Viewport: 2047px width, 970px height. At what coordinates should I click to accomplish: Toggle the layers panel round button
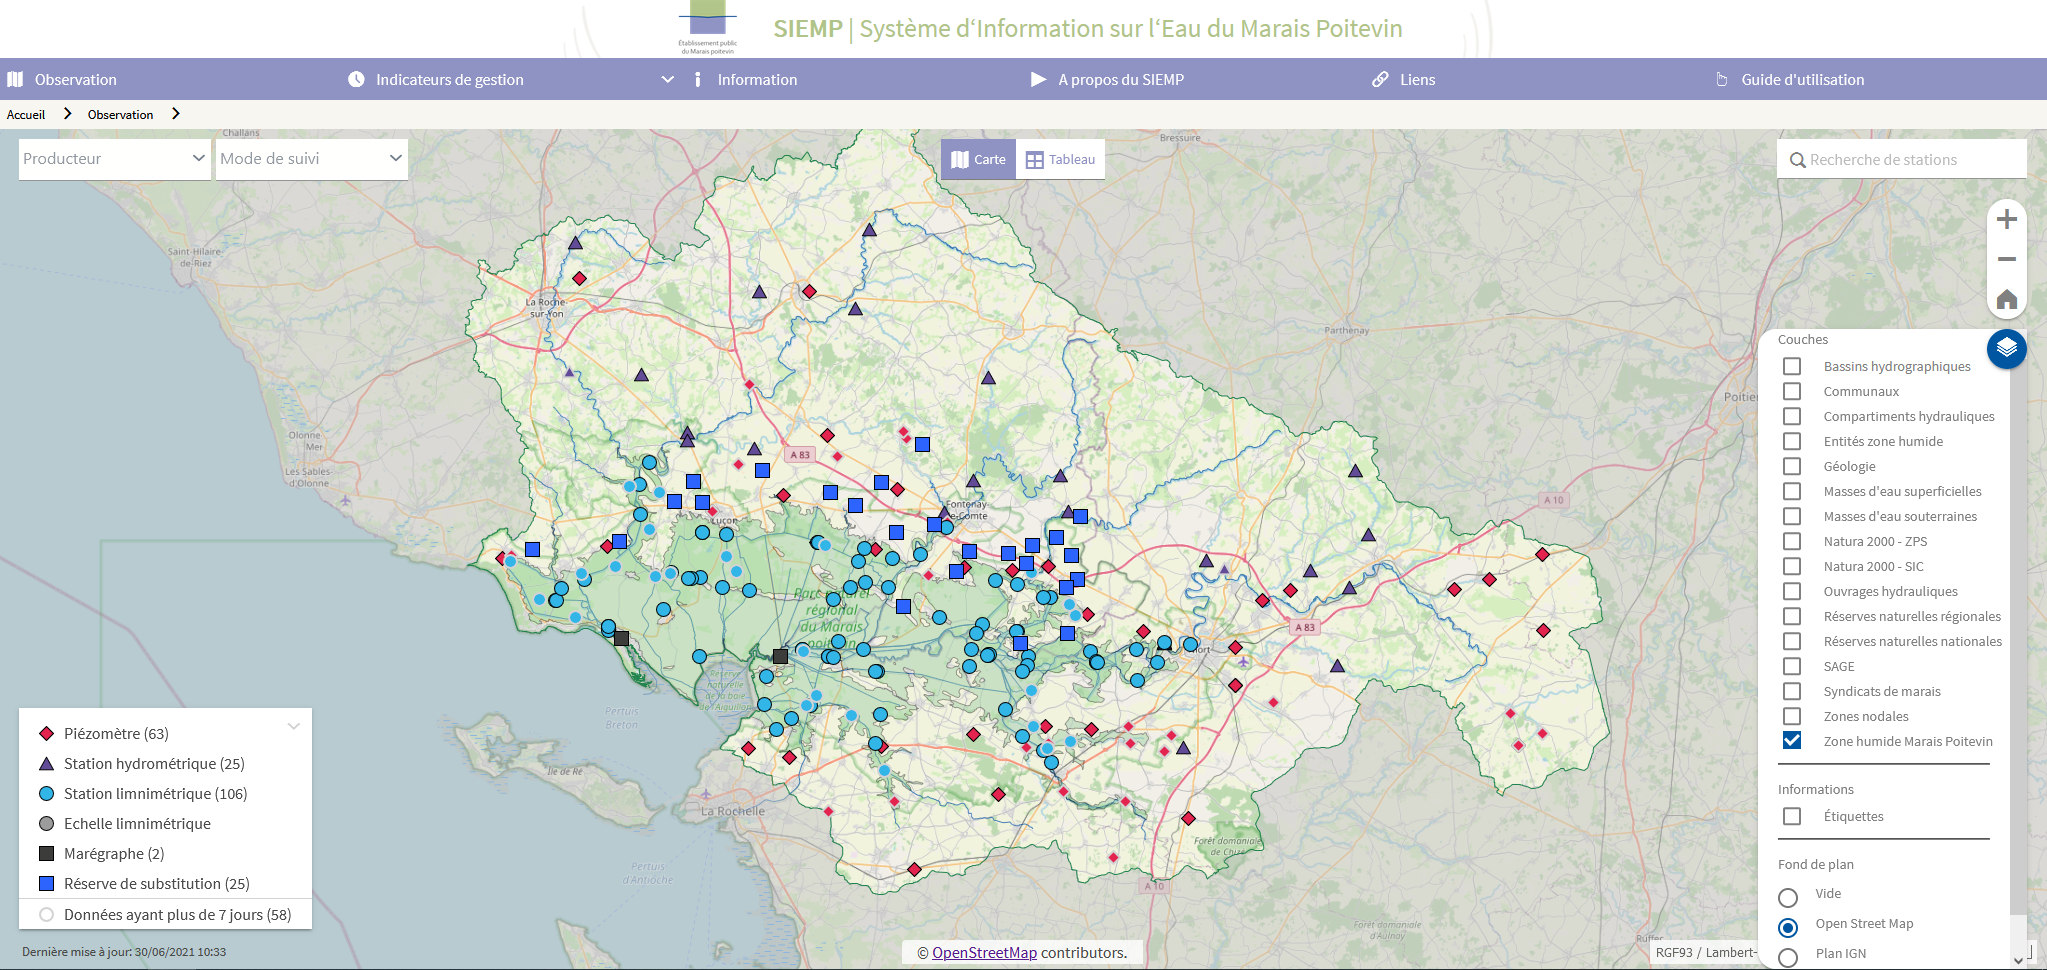(x=2006, y=348)
